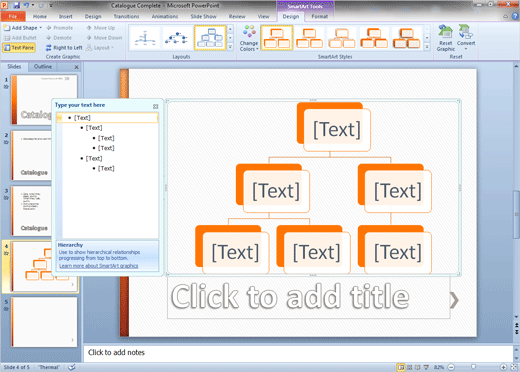Minimize the ribbon with the caret icon

[x=506, y=16]
